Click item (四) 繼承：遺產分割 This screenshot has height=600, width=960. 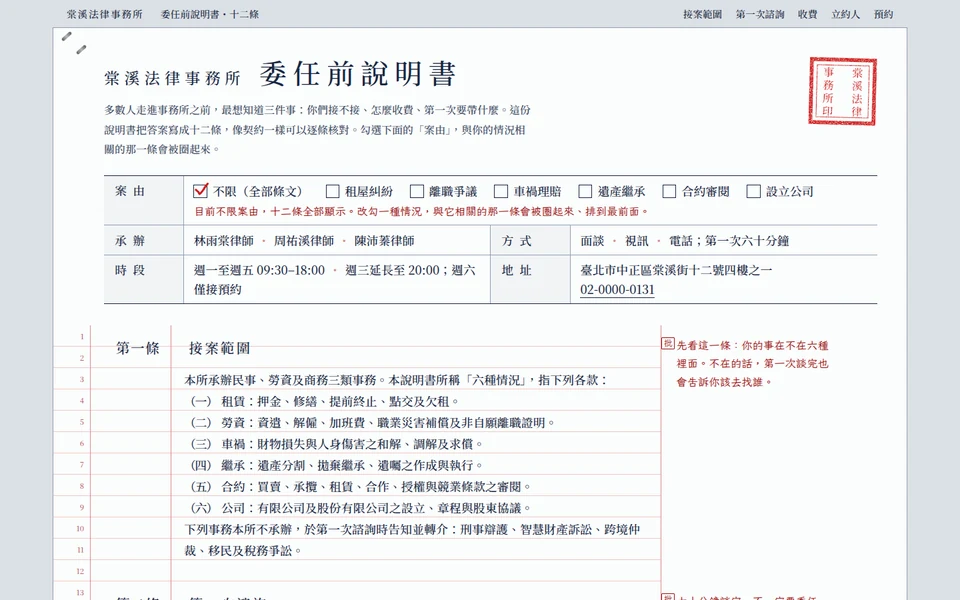[x=337, y=465]
